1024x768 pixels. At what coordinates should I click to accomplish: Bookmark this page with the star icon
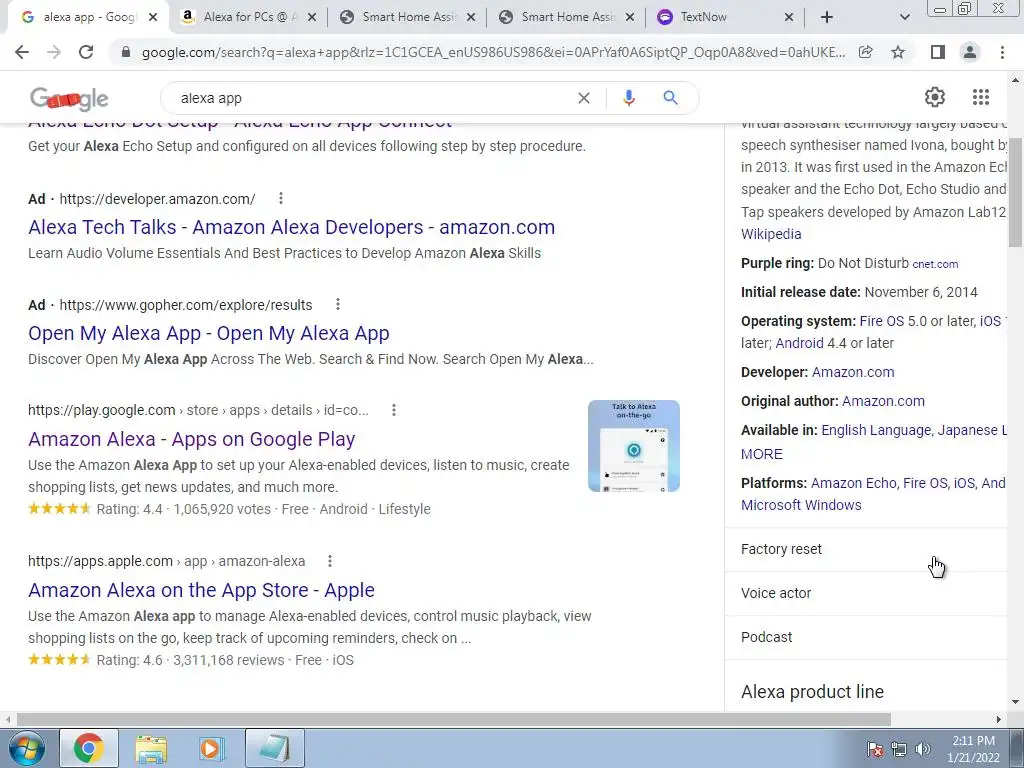(x=898, y=52)
